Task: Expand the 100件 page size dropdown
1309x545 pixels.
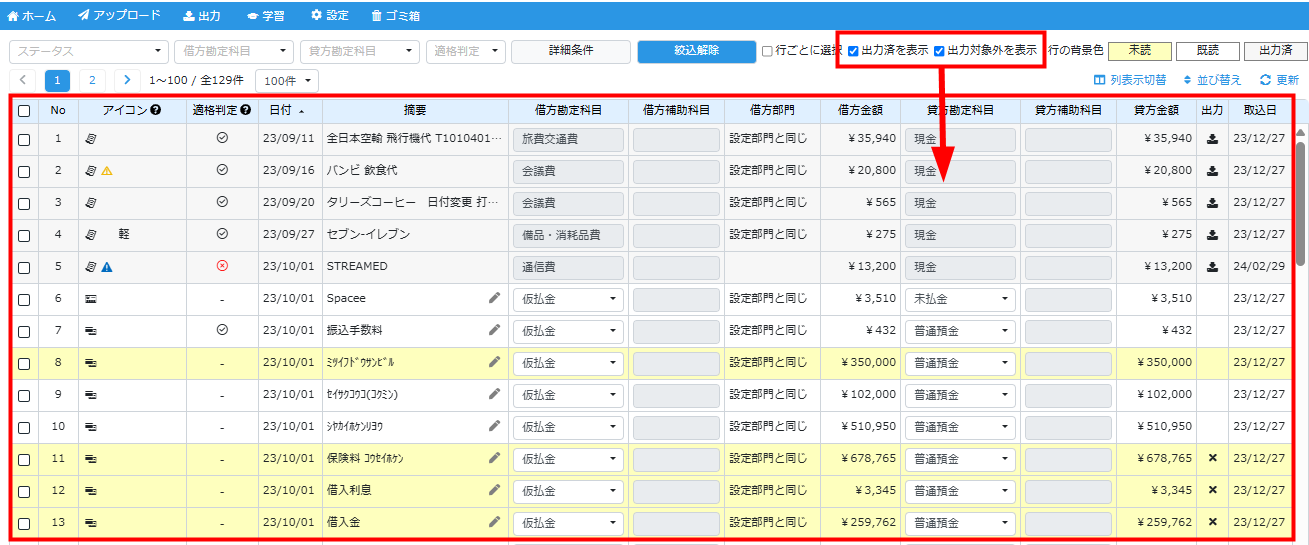Action: click(x=287, y=80)
